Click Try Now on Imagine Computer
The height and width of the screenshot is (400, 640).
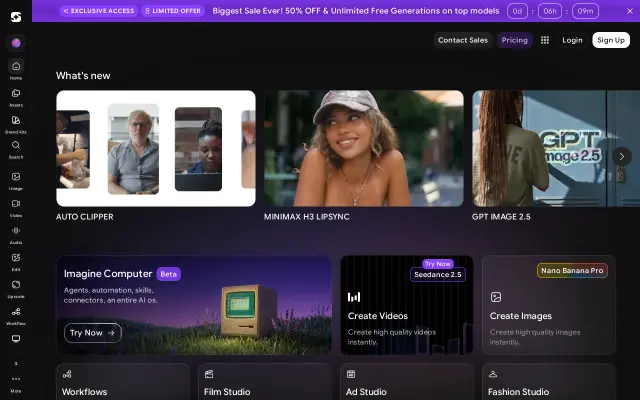(93, 333)
